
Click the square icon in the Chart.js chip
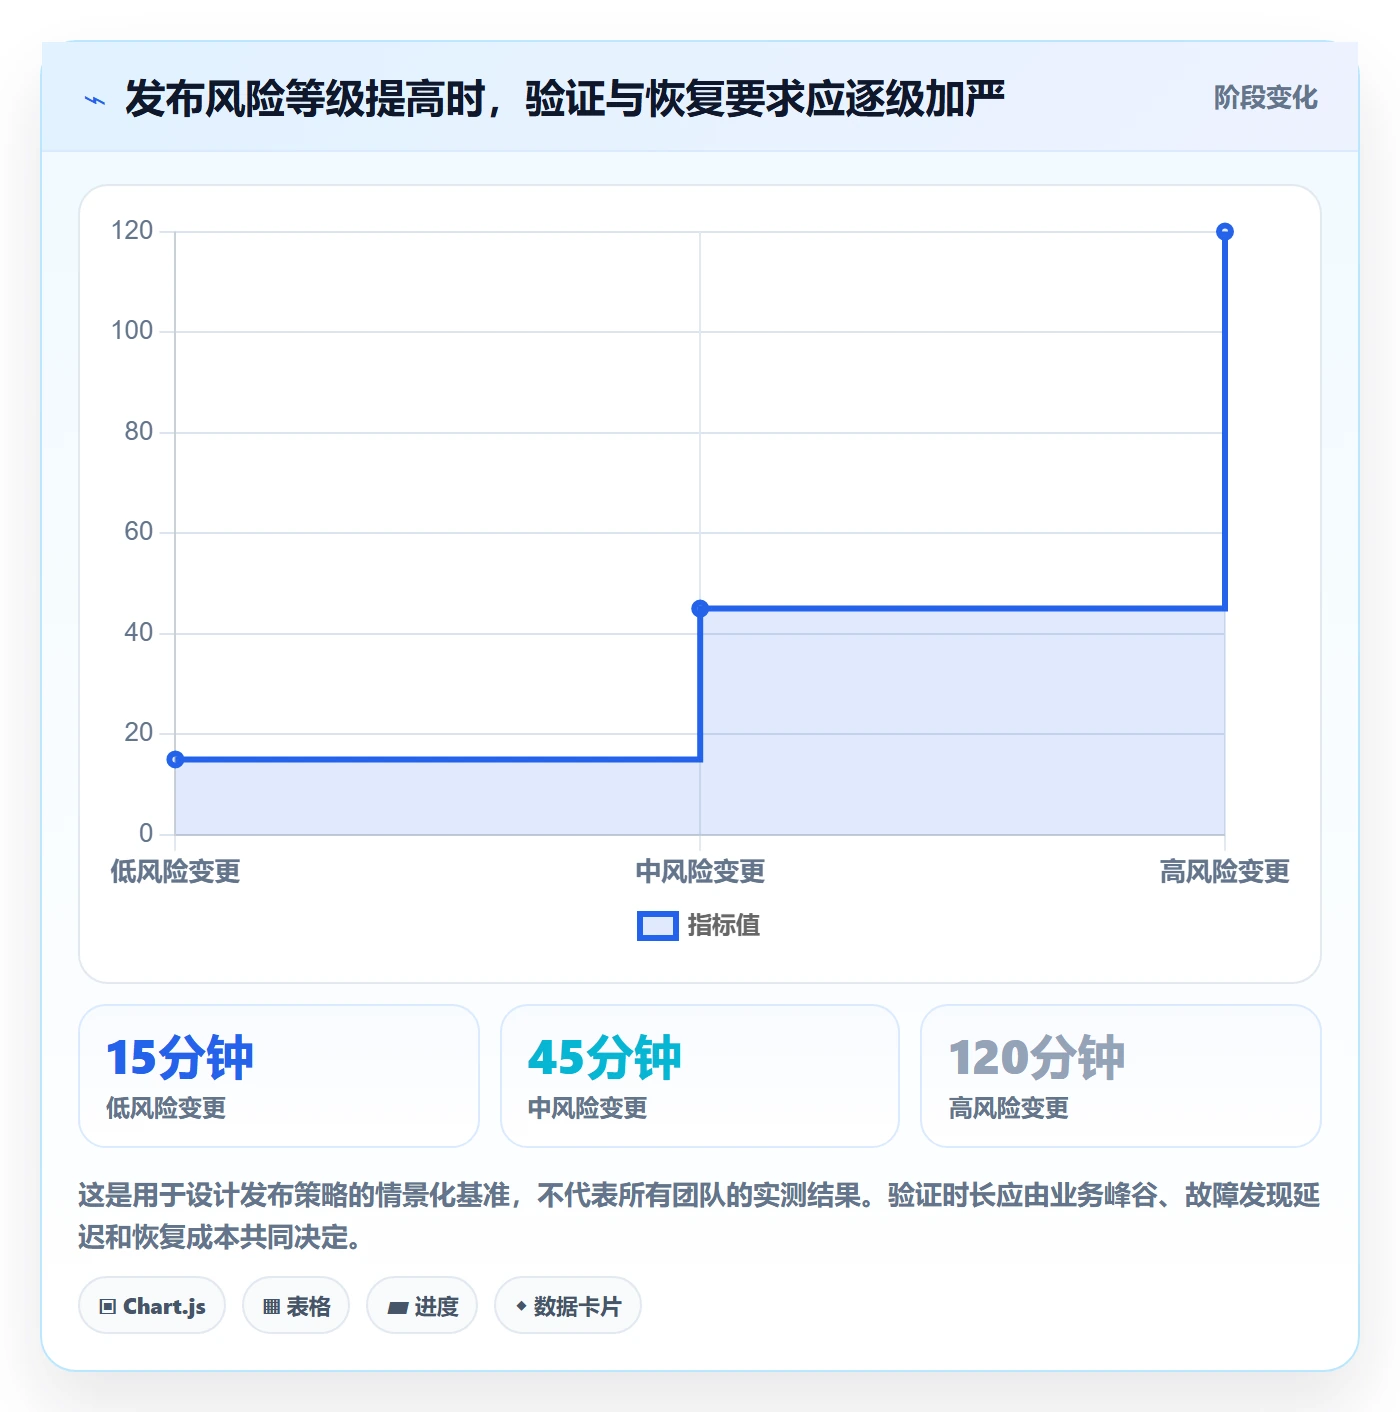(x=108, y=1306)
